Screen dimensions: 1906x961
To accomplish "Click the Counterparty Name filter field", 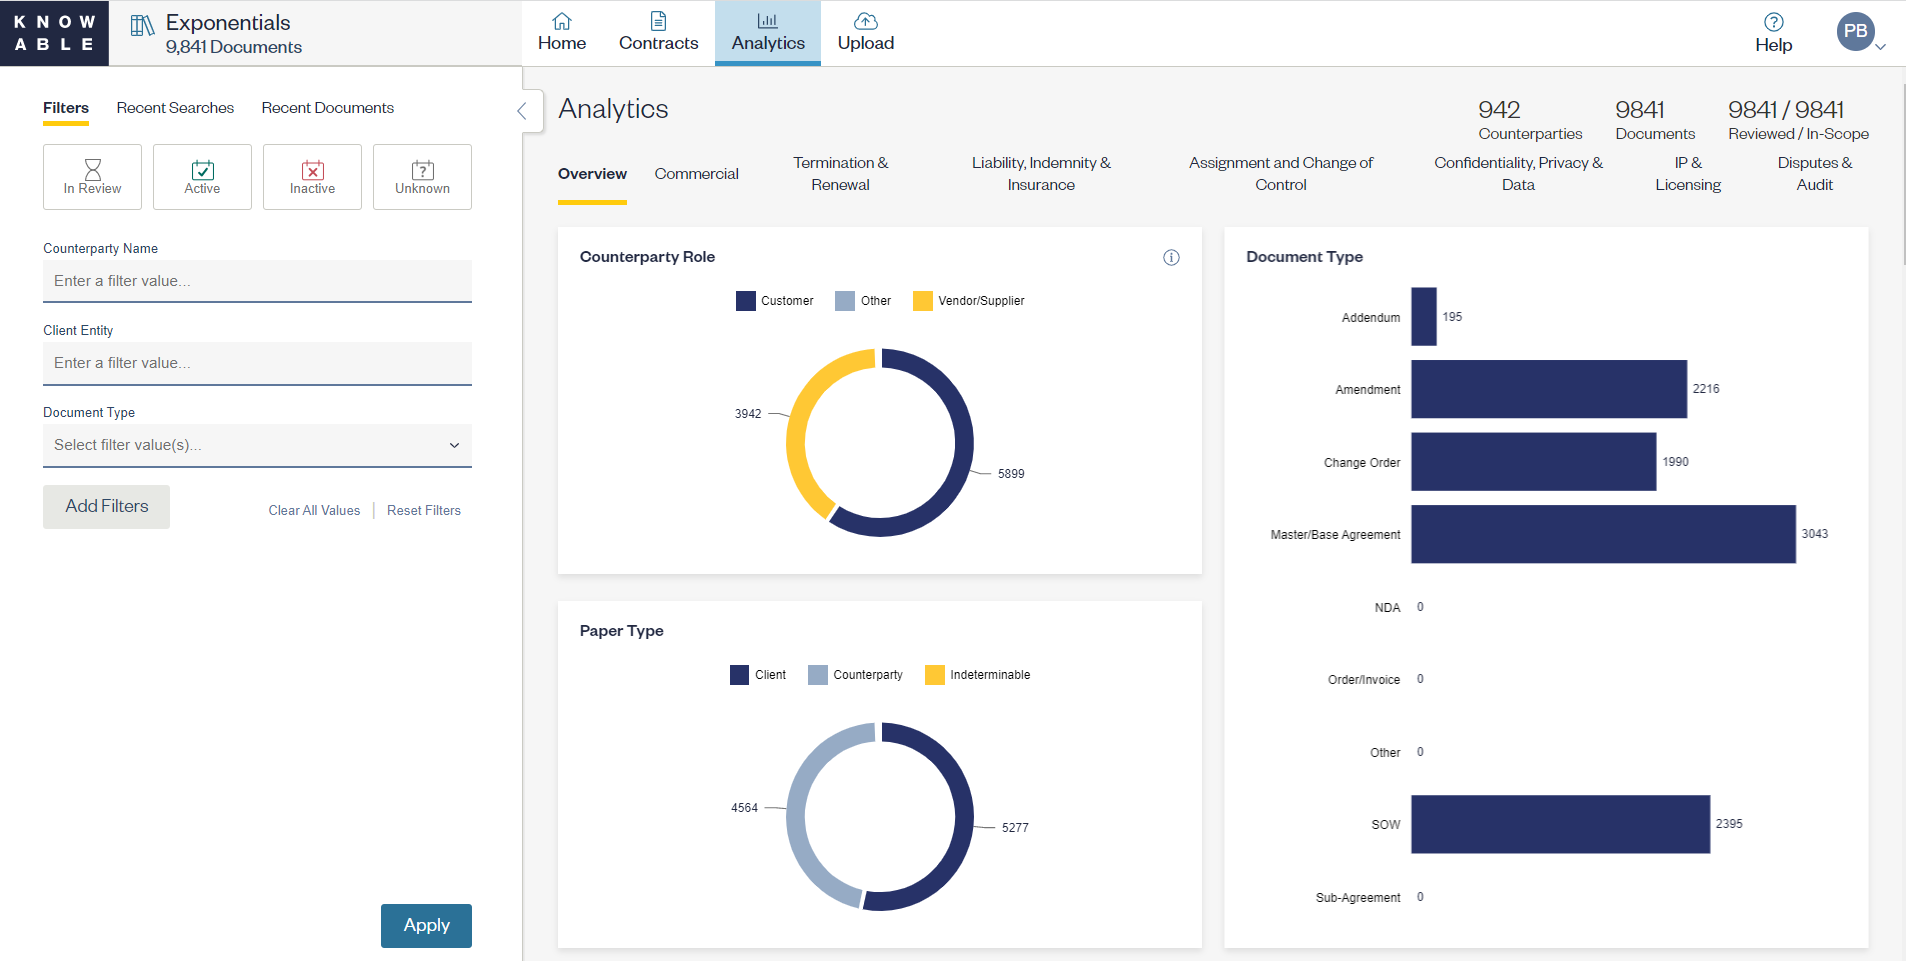I will 257,281.
